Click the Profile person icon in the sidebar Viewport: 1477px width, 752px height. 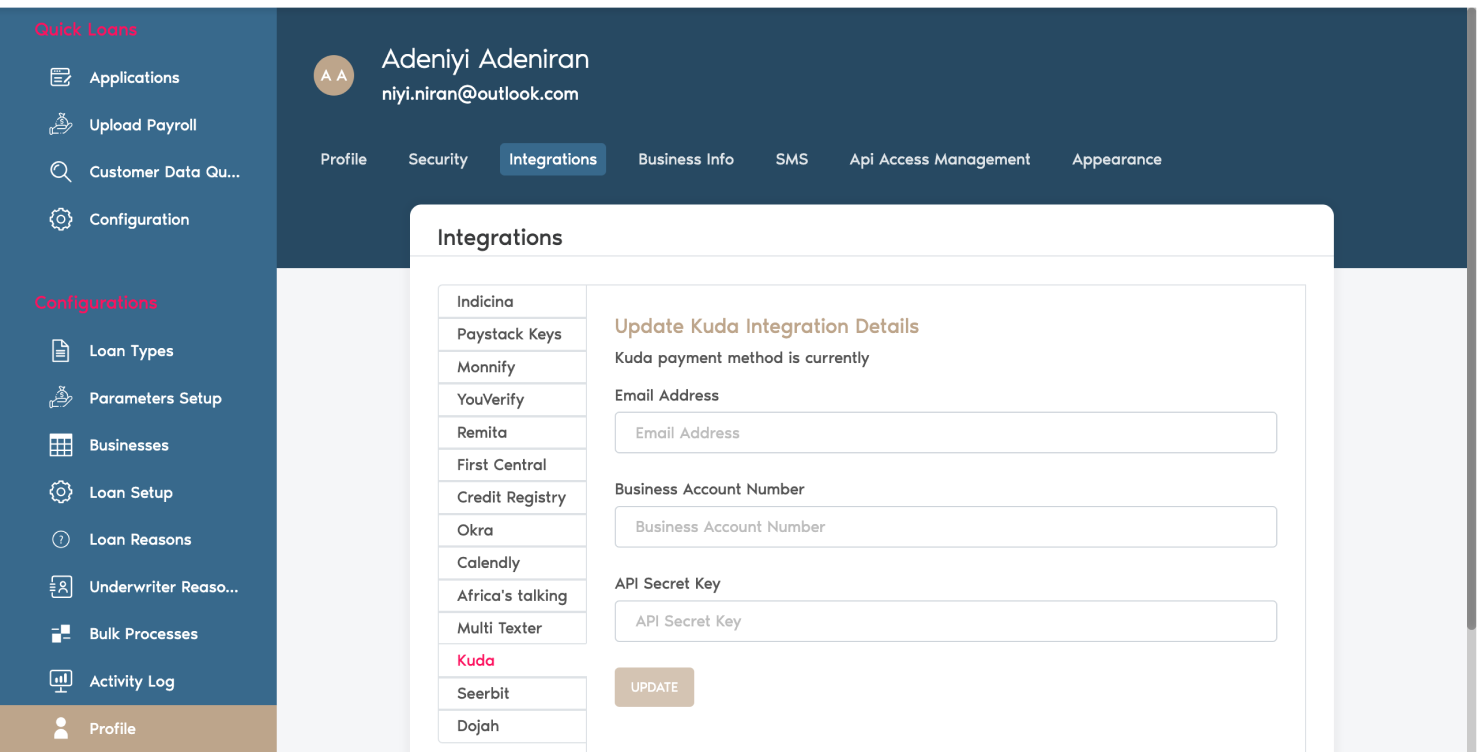pyautogui.click(x=60, y=728)
